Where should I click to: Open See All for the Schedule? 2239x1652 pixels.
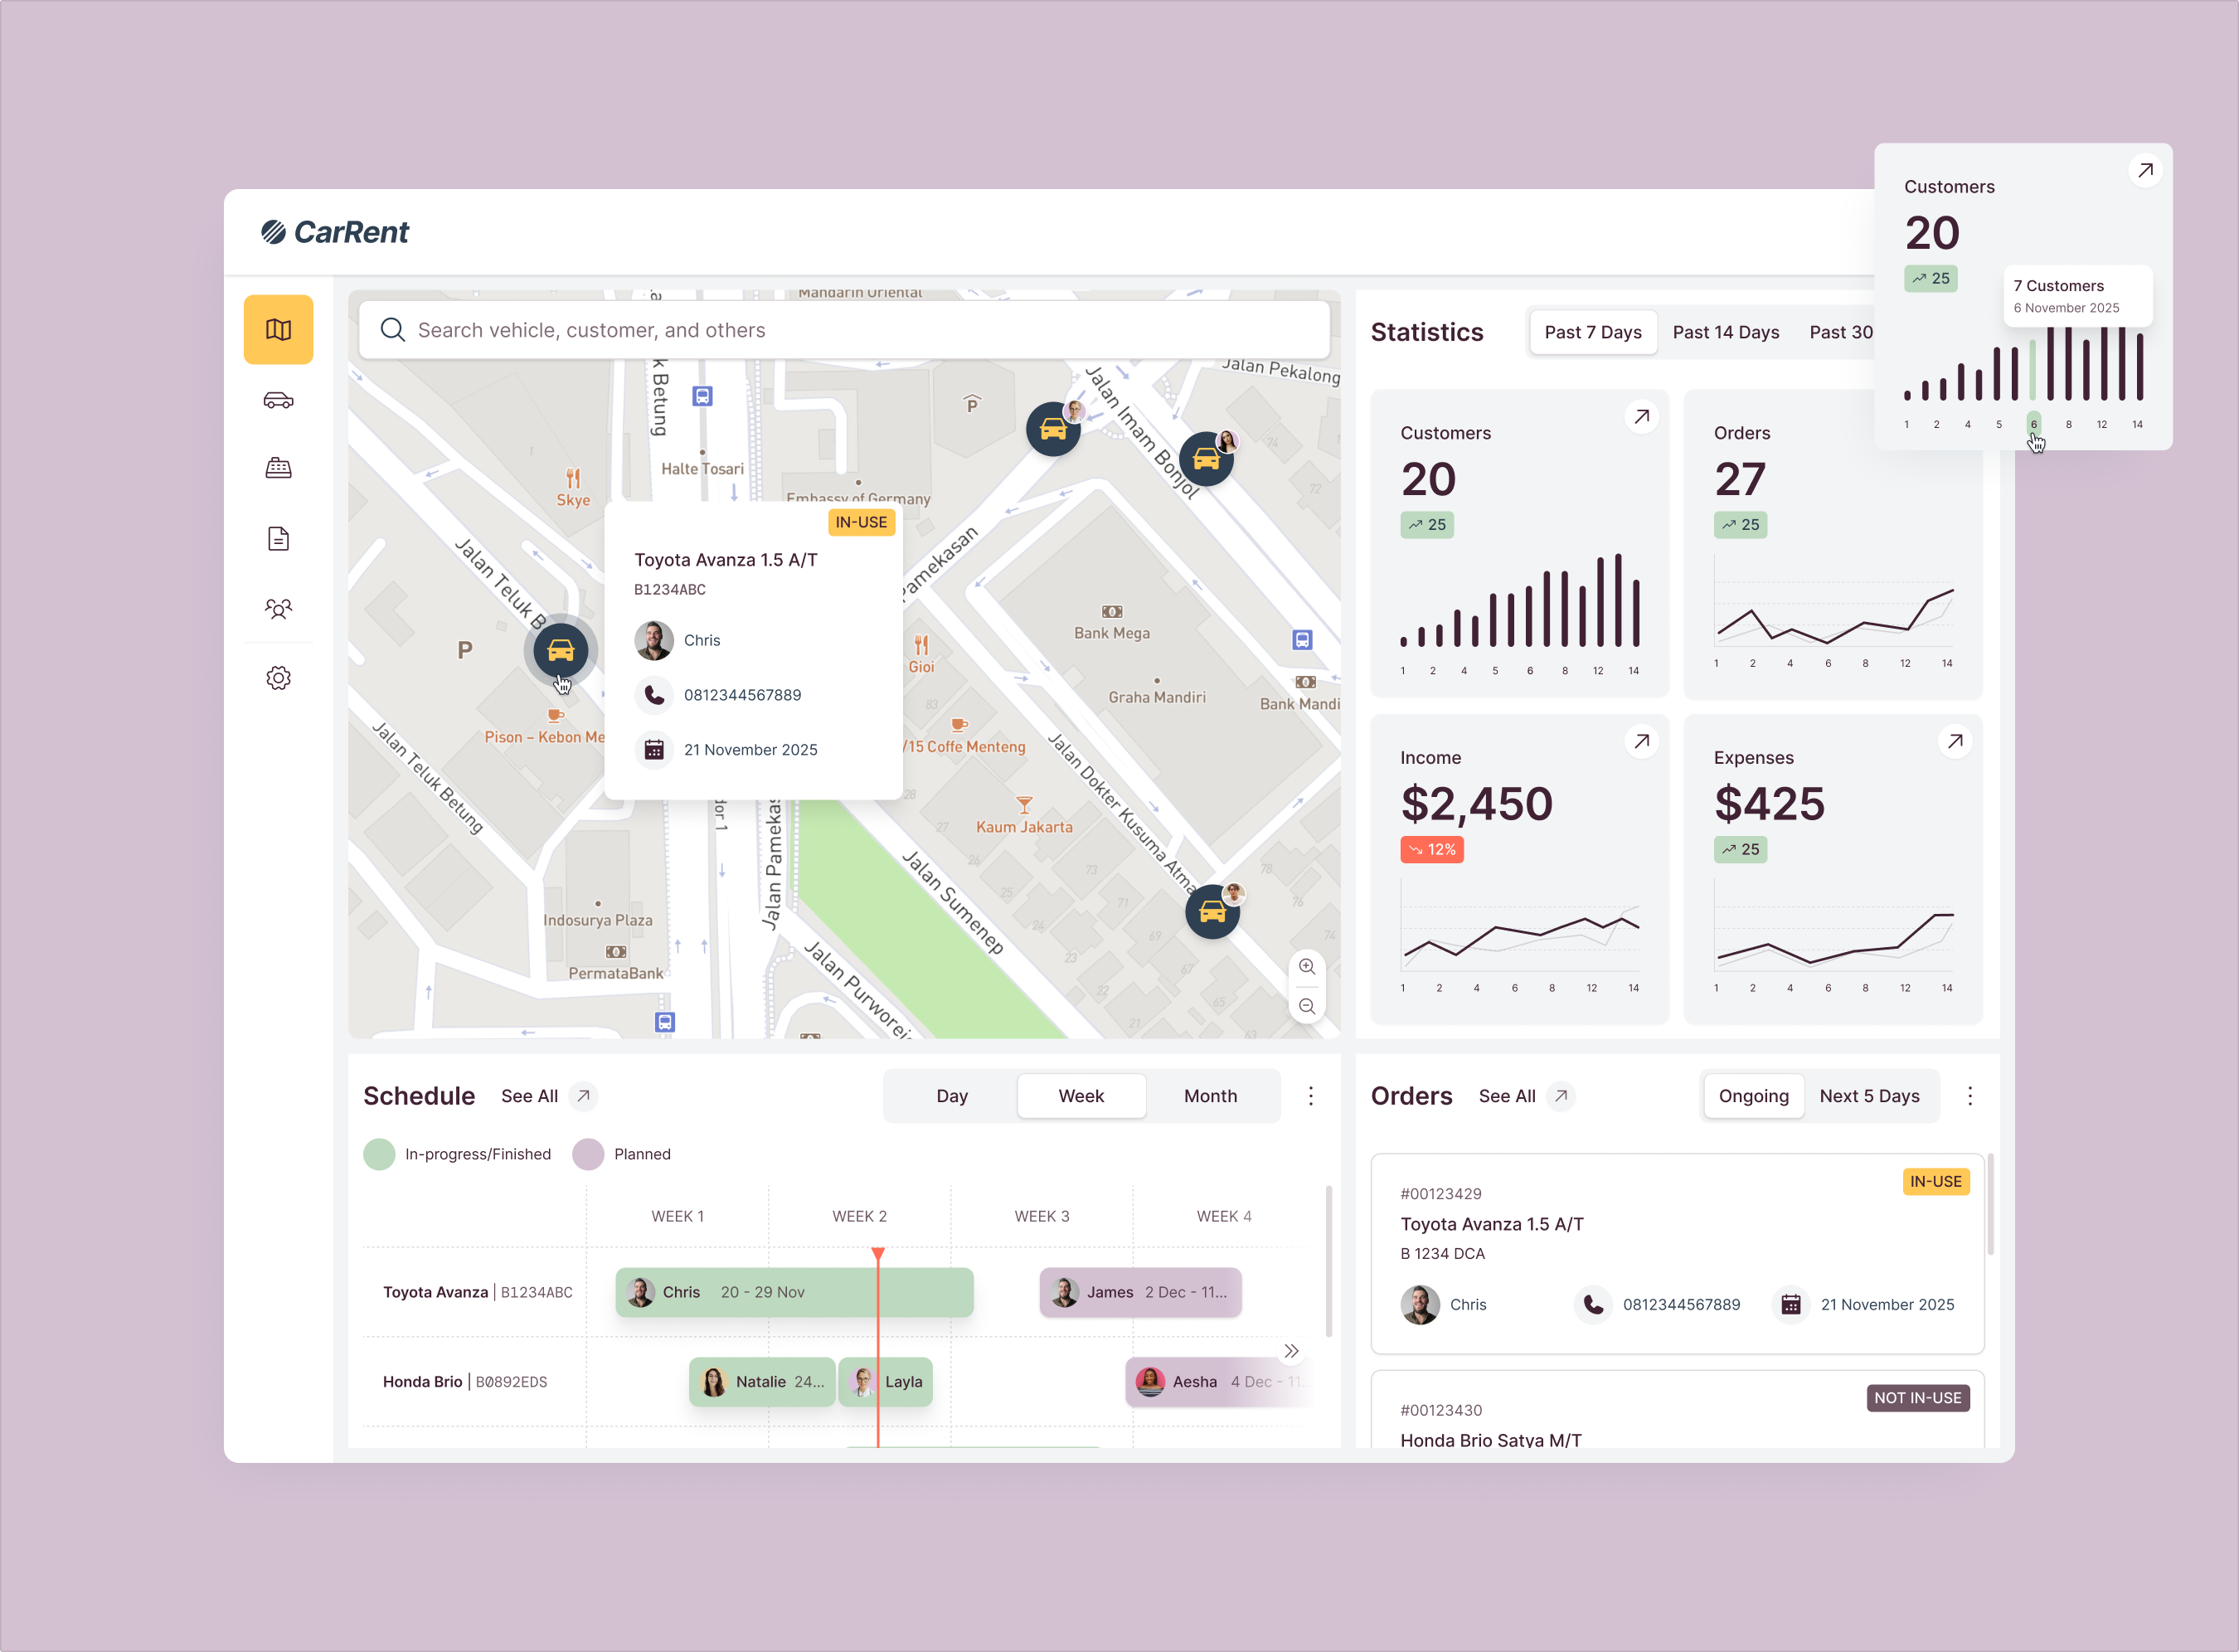pos(530,1096)
